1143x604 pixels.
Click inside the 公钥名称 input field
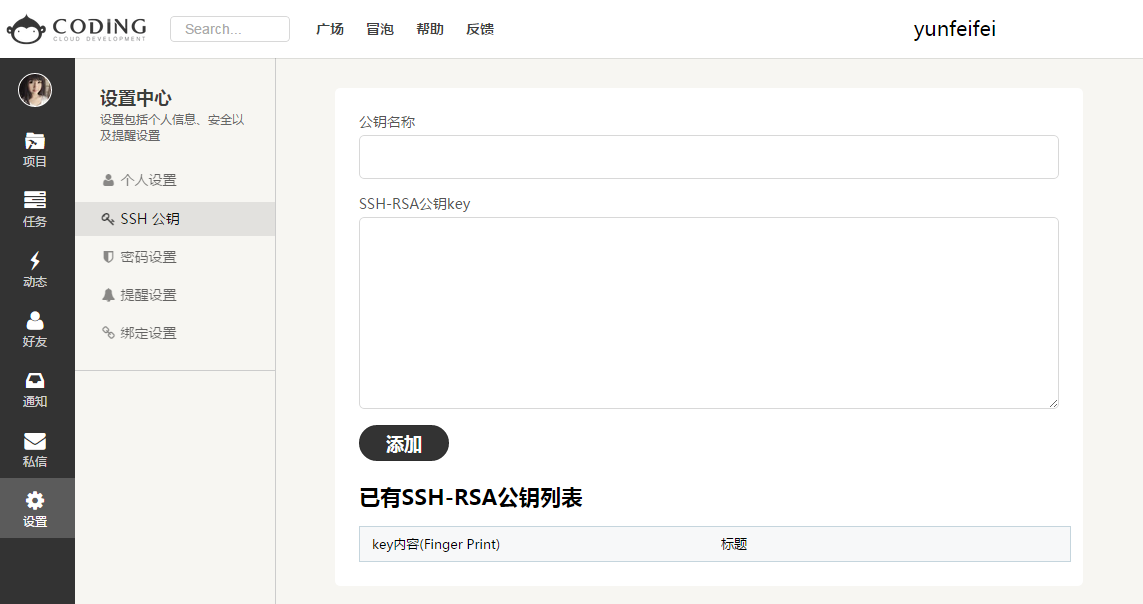coord(708,157)
